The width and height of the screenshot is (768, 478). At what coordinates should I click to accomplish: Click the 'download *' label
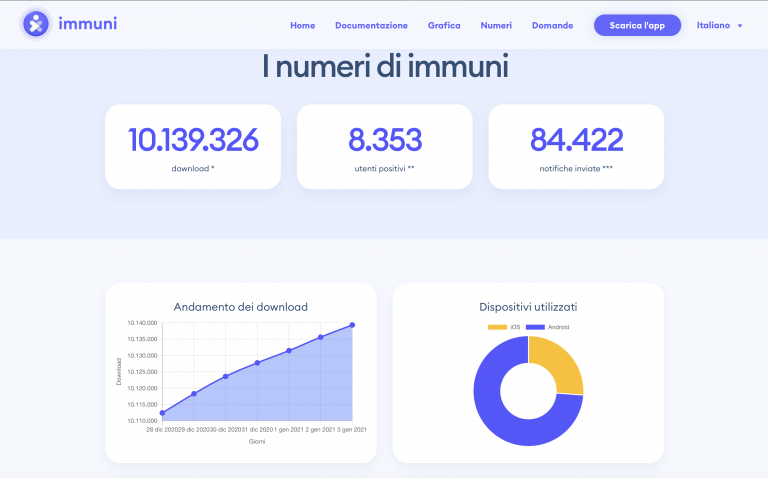coord(193,168)
